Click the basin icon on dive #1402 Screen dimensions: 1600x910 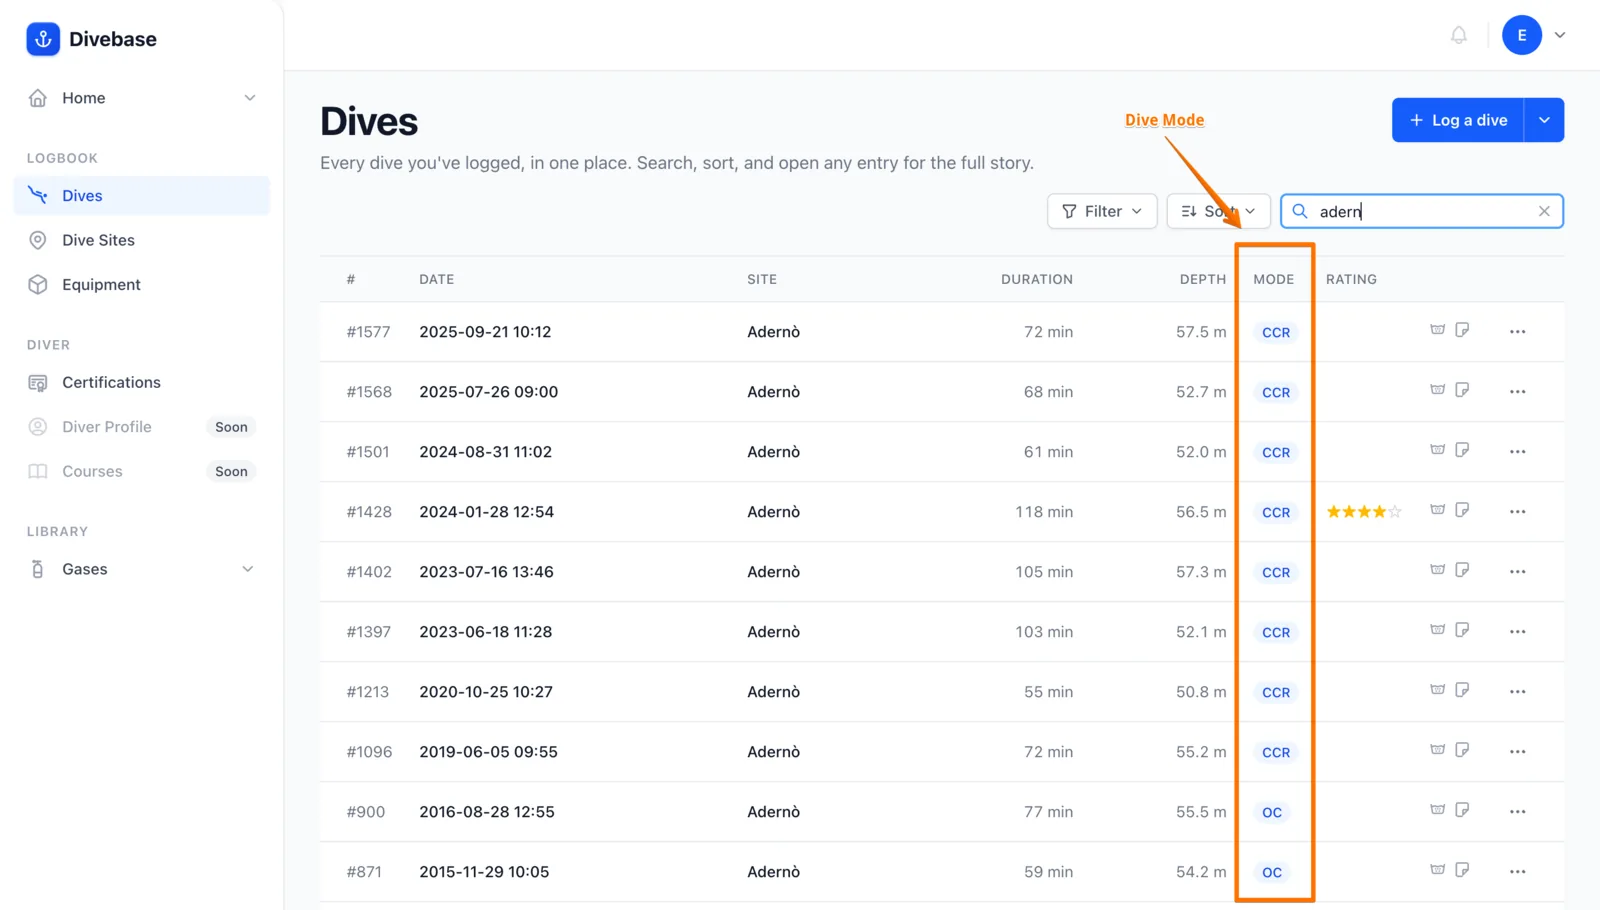(x=1437, y=570)
